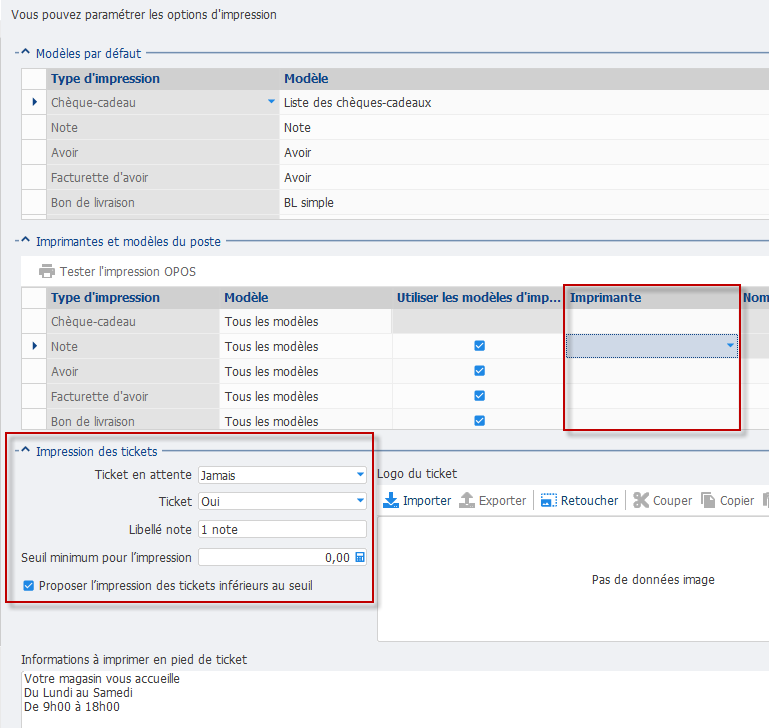Toggle 'Utiliser les modèles' checkbox for Bon de livraison row

[x=479, y=421]
